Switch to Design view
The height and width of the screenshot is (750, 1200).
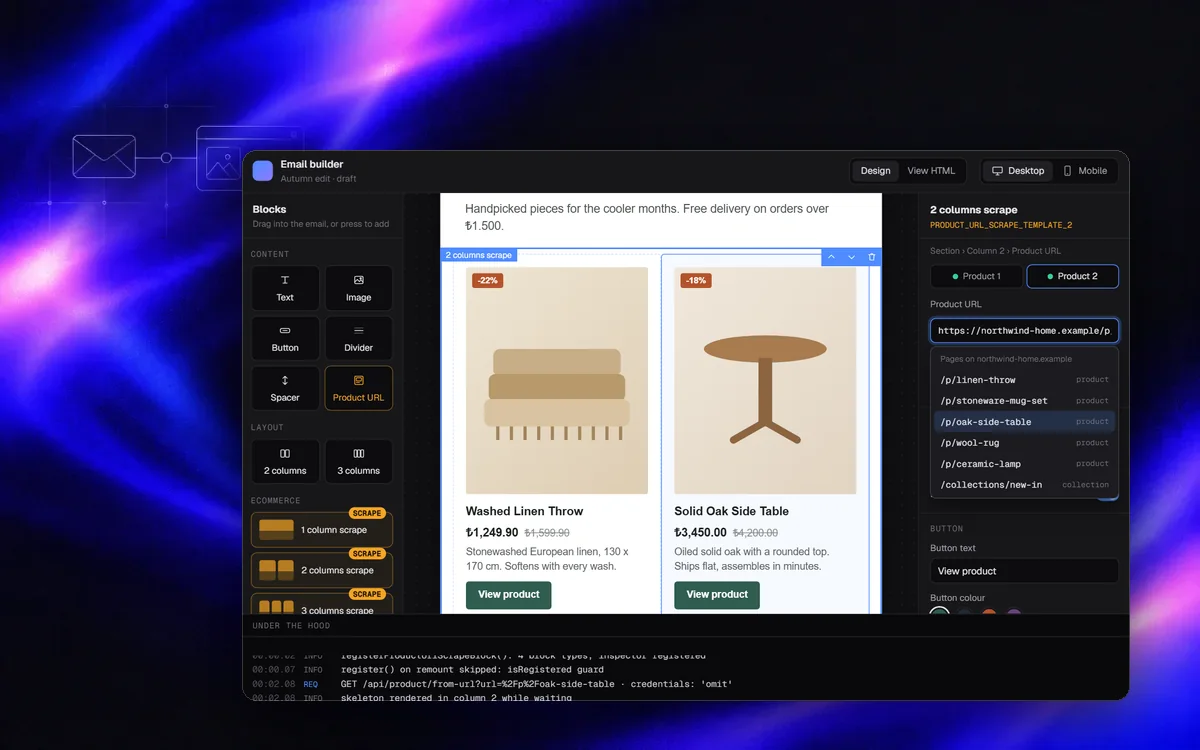876,171
